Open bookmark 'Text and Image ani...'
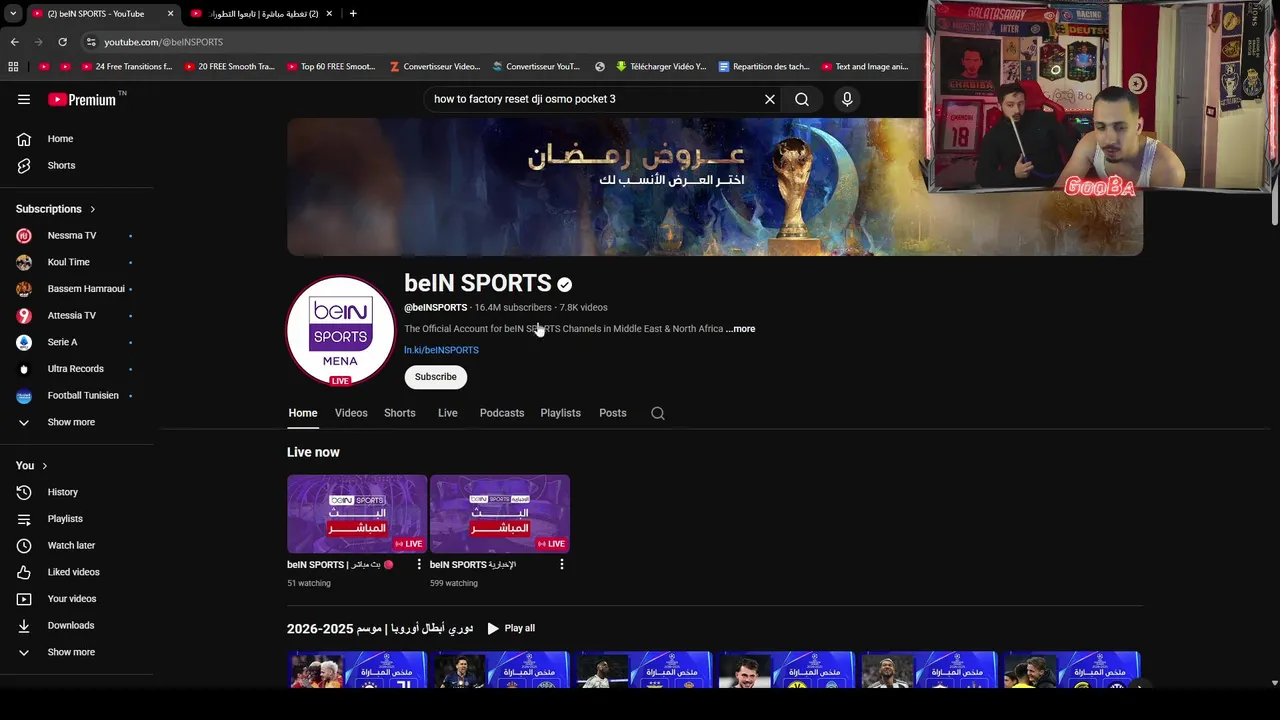This screenshot has height=720, width=1280. [865, 67]
